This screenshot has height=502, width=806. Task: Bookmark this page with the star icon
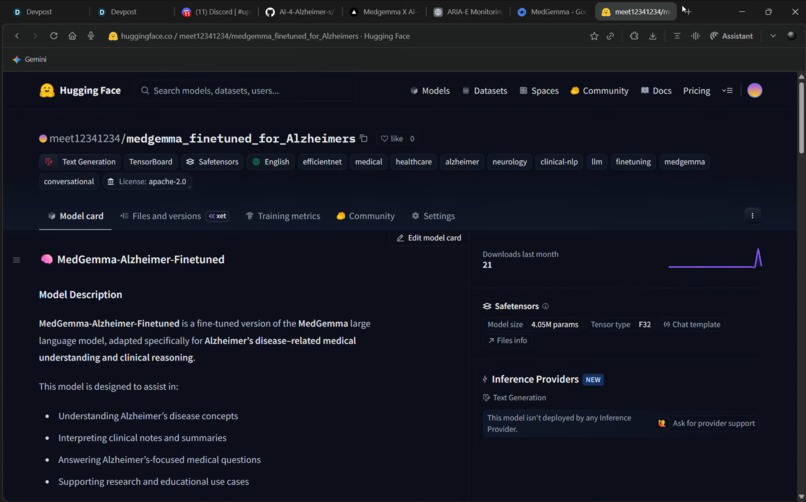594,36
